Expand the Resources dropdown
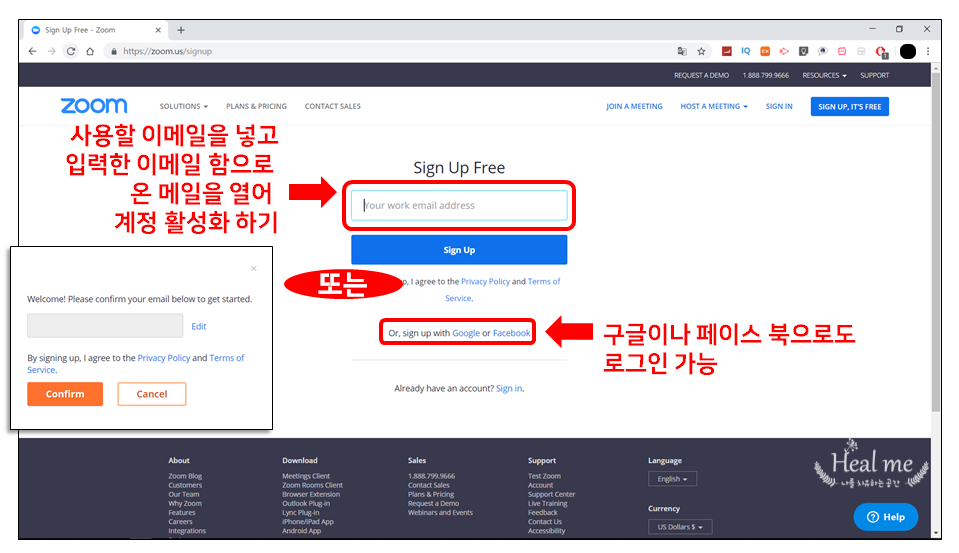 (x=824, y=75)
